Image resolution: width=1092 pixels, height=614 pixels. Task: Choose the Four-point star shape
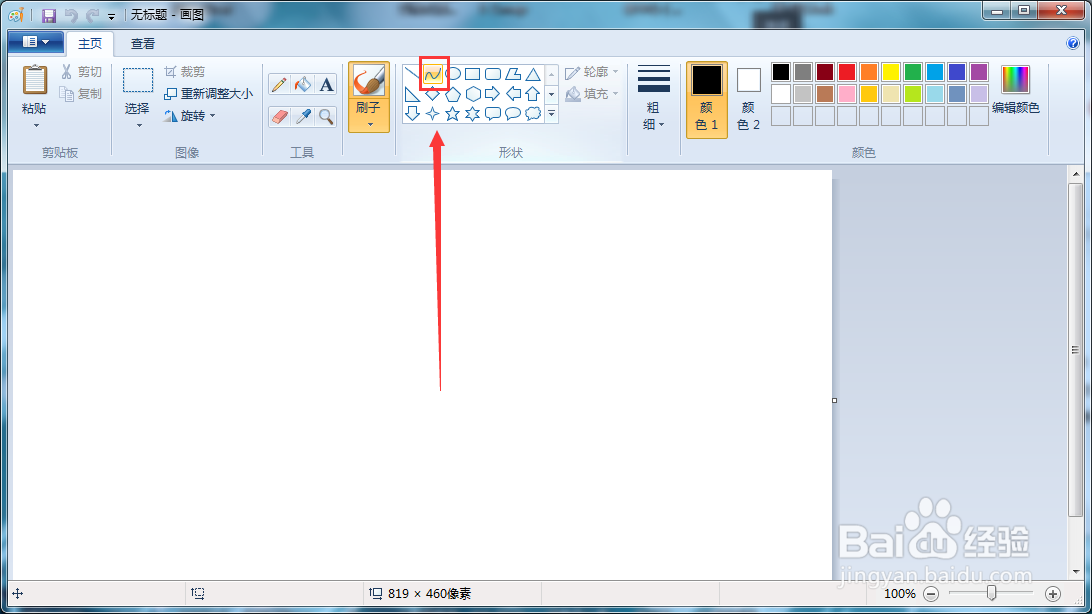tap(432, 113)
